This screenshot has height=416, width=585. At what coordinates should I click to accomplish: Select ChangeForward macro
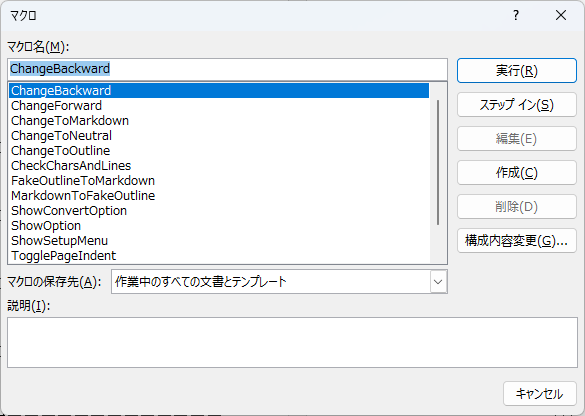pos(219,106)
